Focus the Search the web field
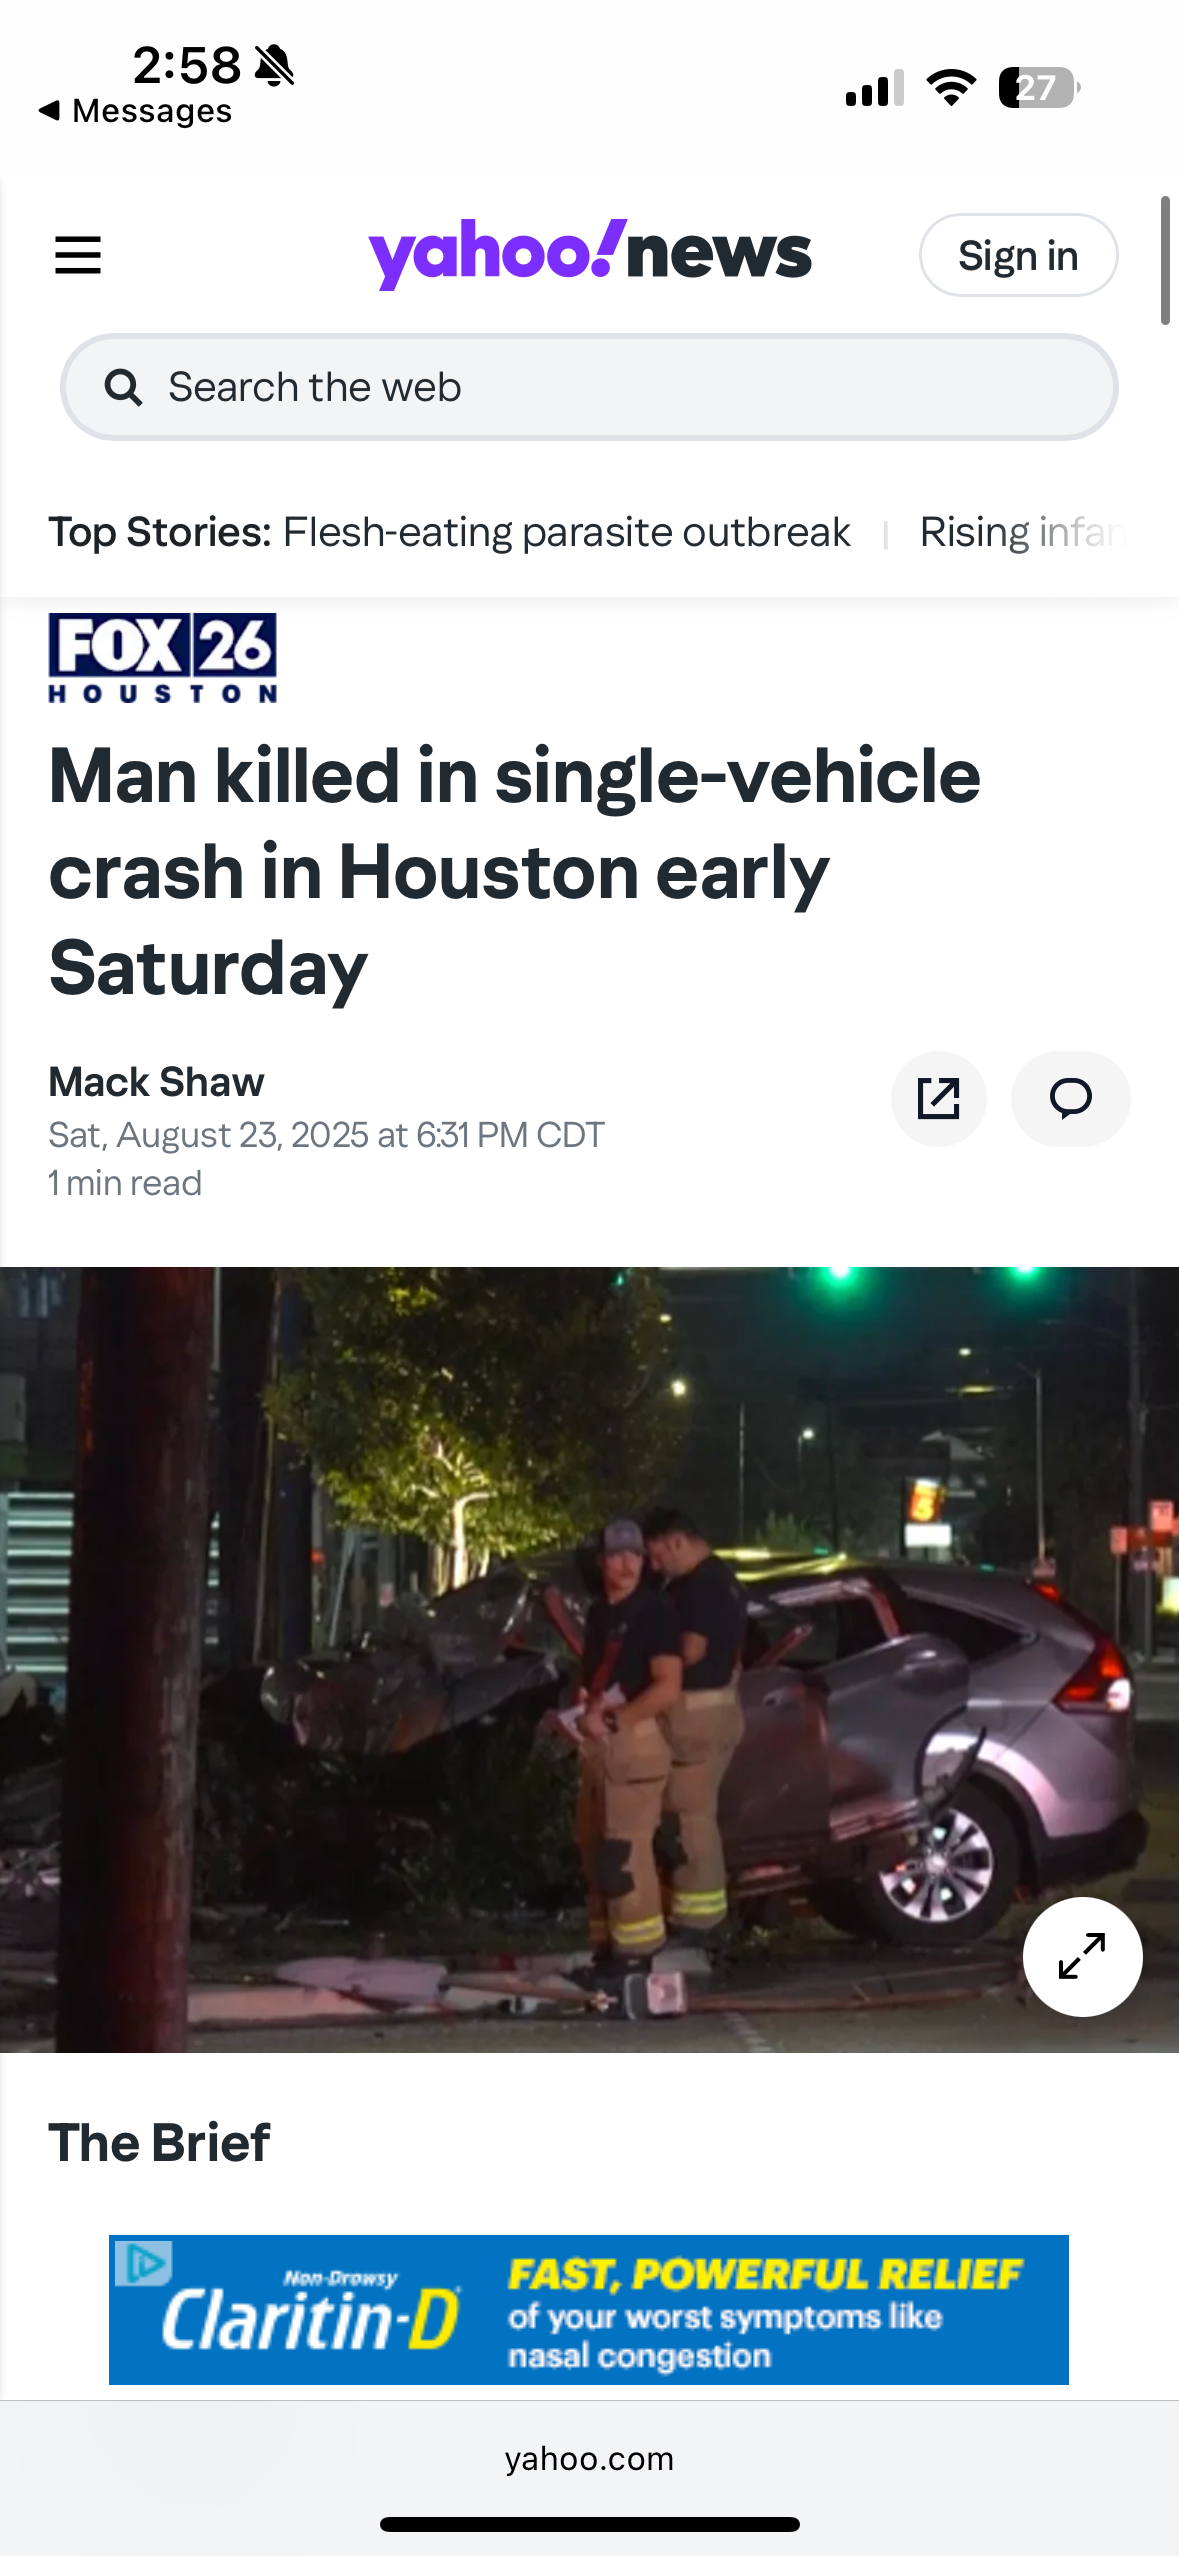1179x2556 pixels. 589,387
